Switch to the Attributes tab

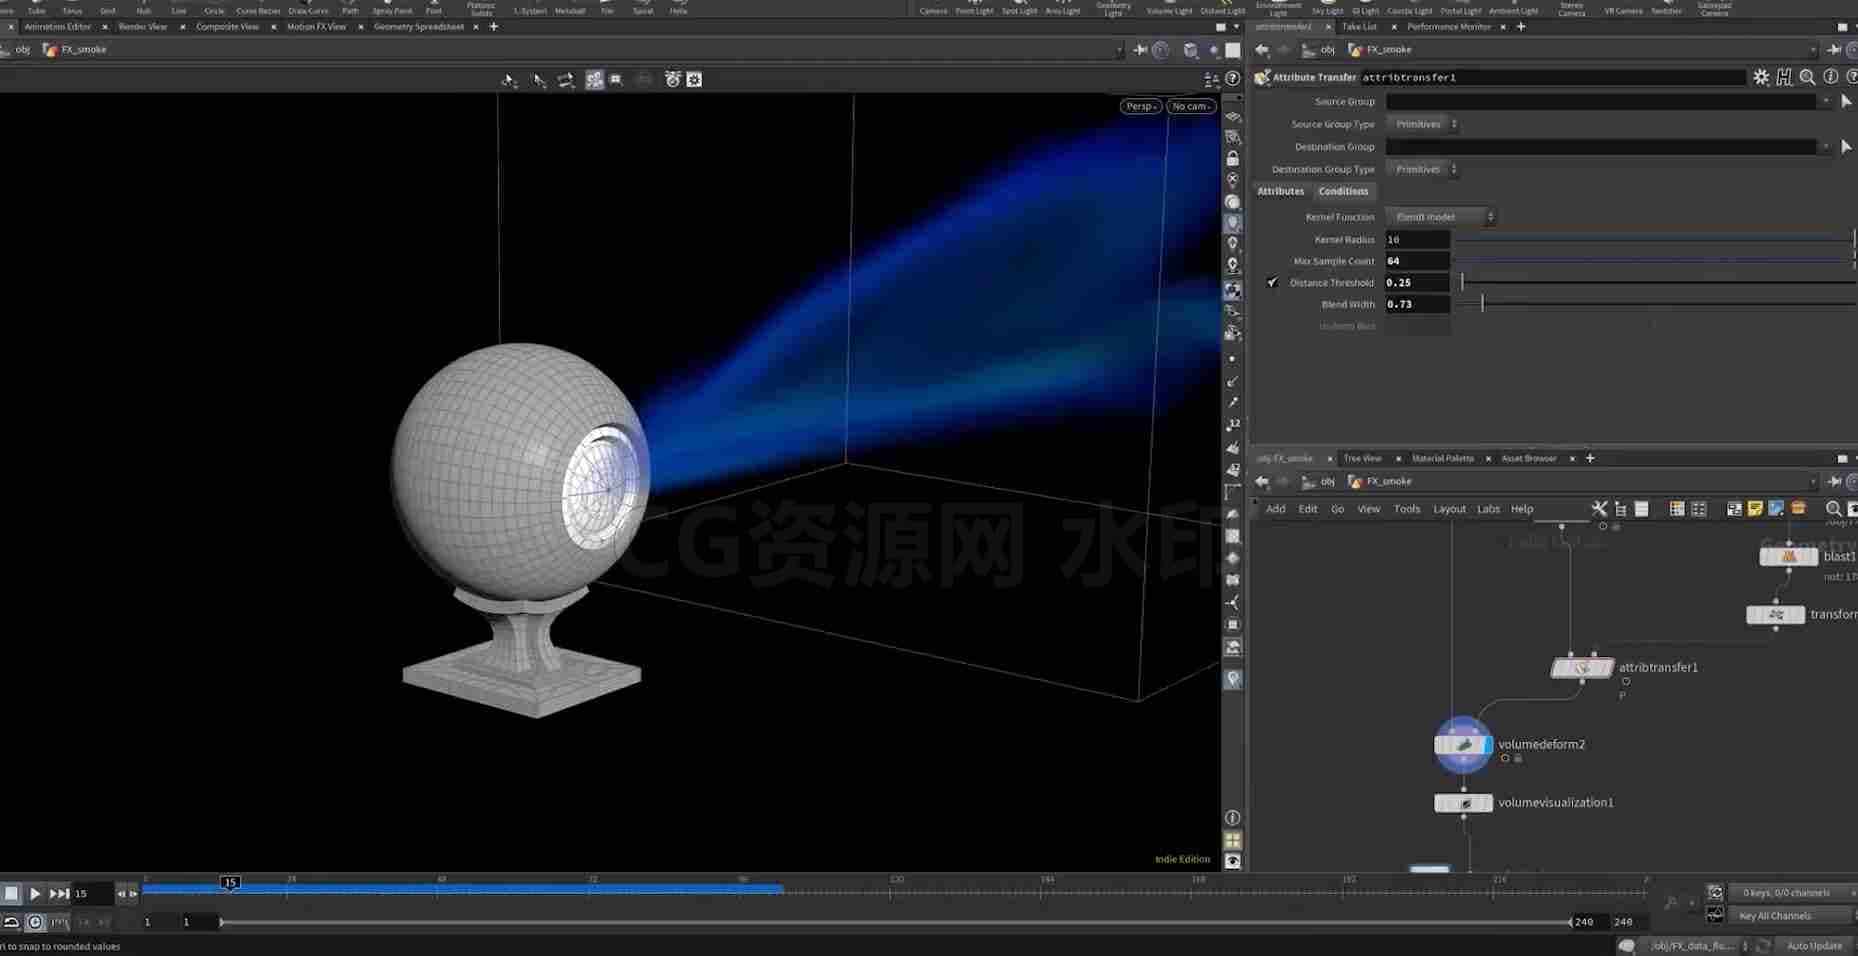click(x=1281, y=191)
